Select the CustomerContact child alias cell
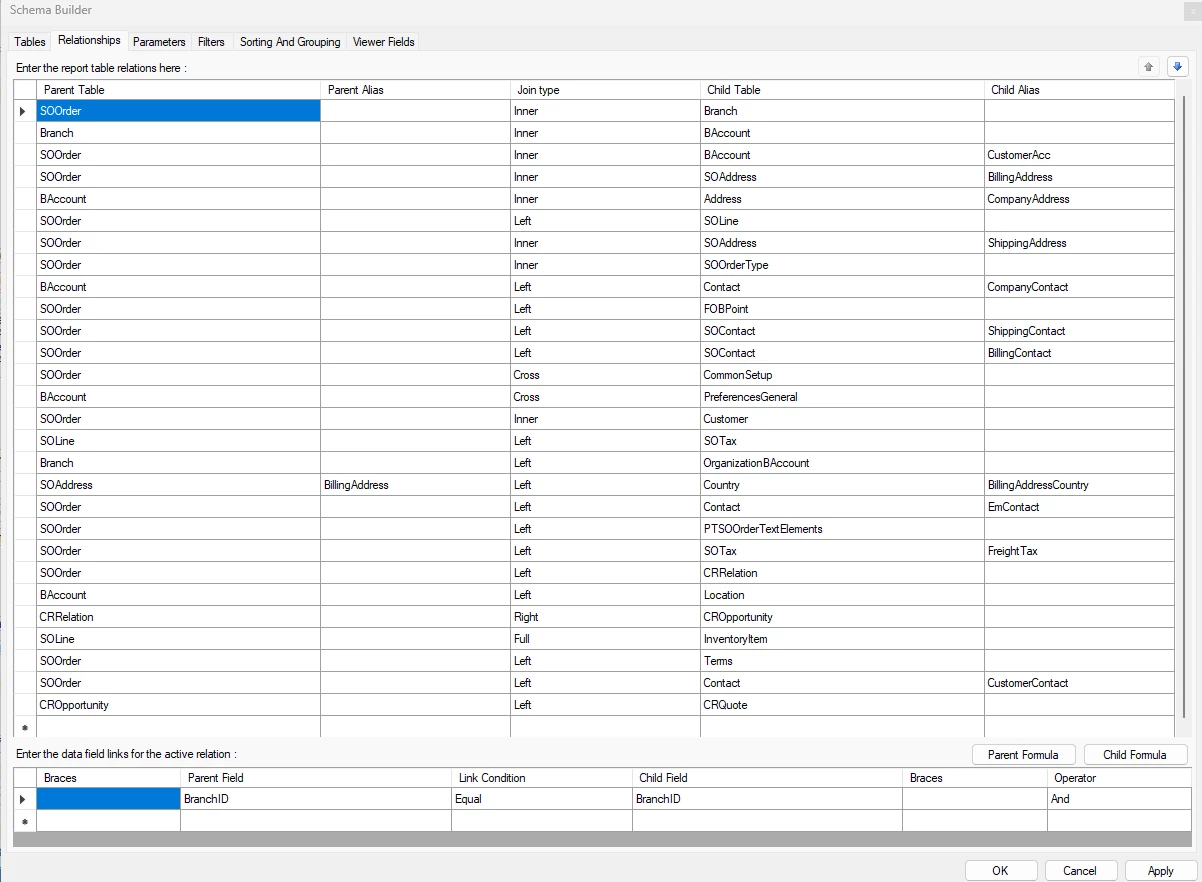 pos(1079,683)
